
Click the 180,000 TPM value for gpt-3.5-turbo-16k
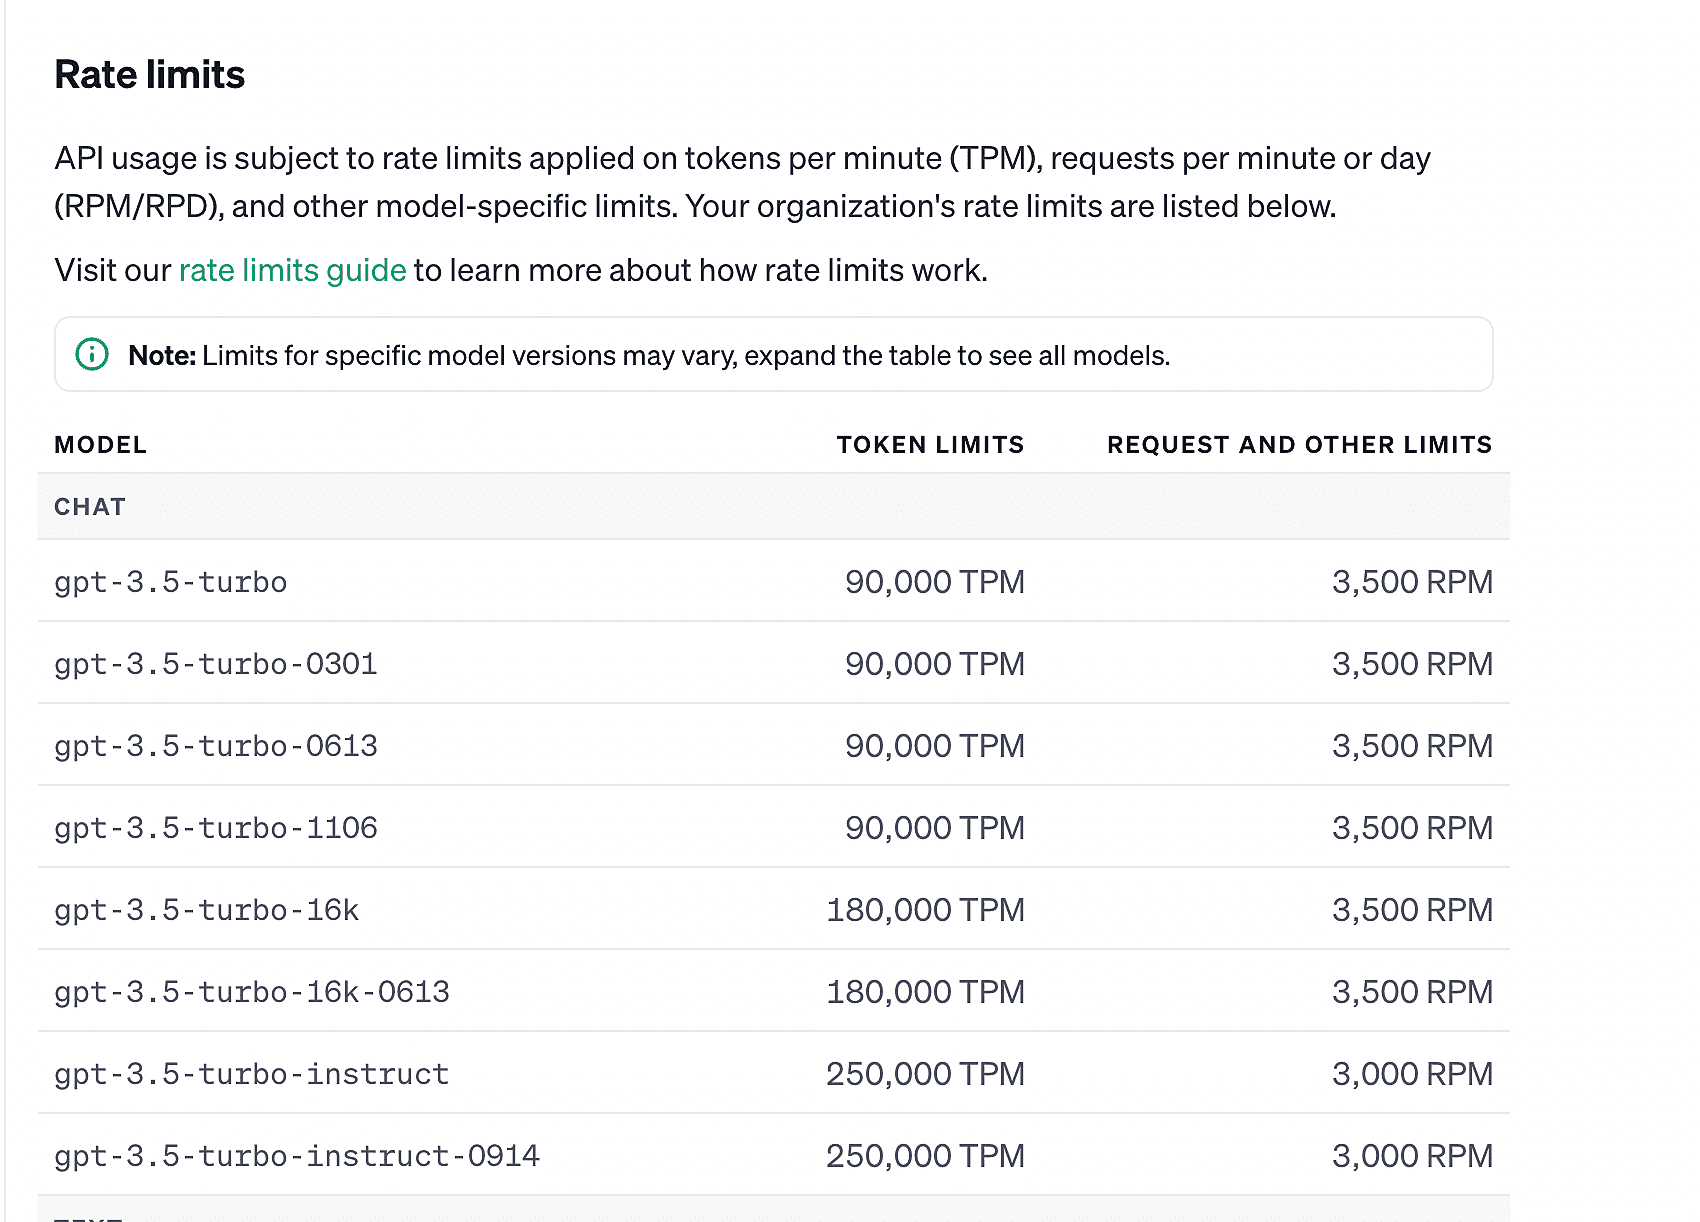pyautogui.click(x=926, y=910)
